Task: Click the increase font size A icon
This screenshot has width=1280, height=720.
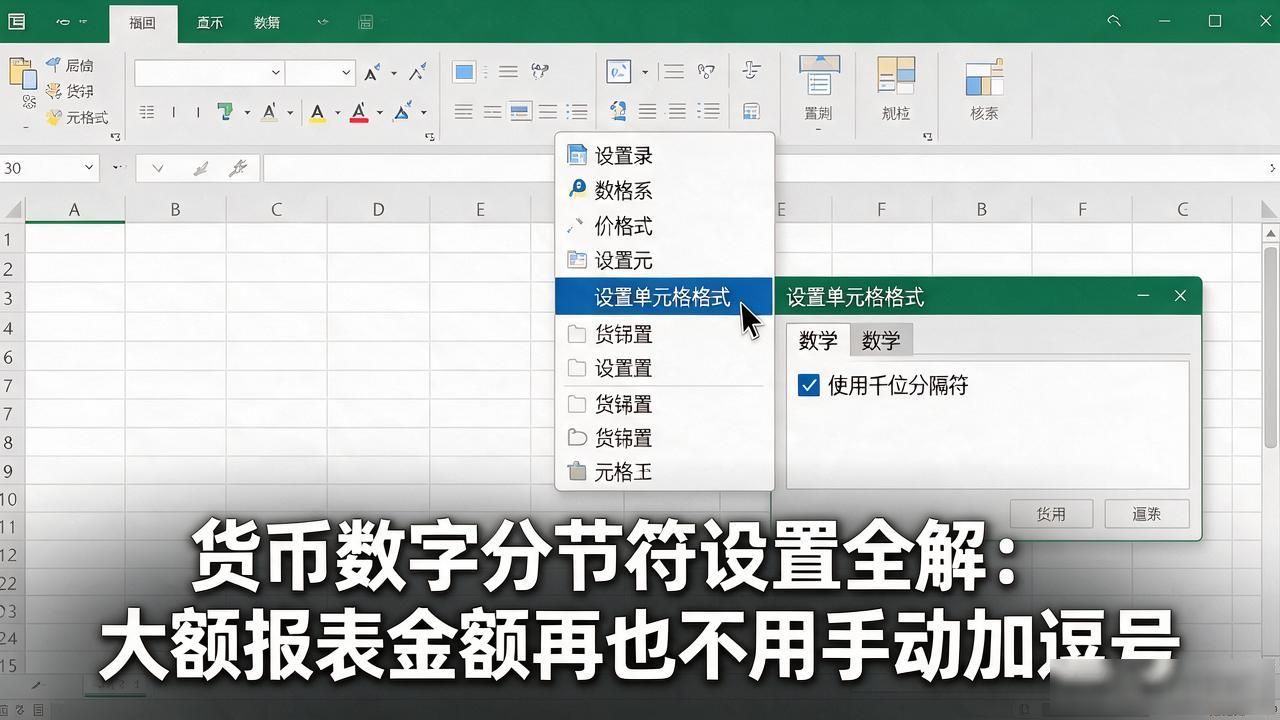Action: tap(372, 72)
